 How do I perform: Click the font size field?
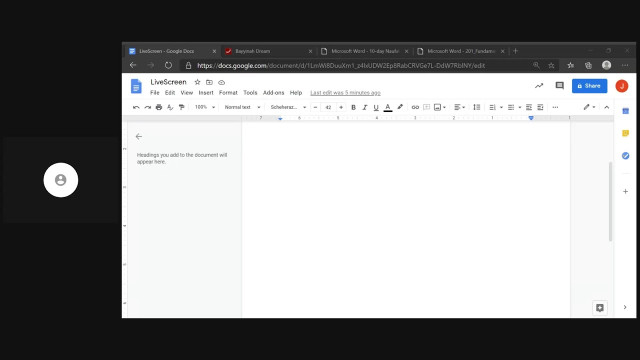point(328,107)
